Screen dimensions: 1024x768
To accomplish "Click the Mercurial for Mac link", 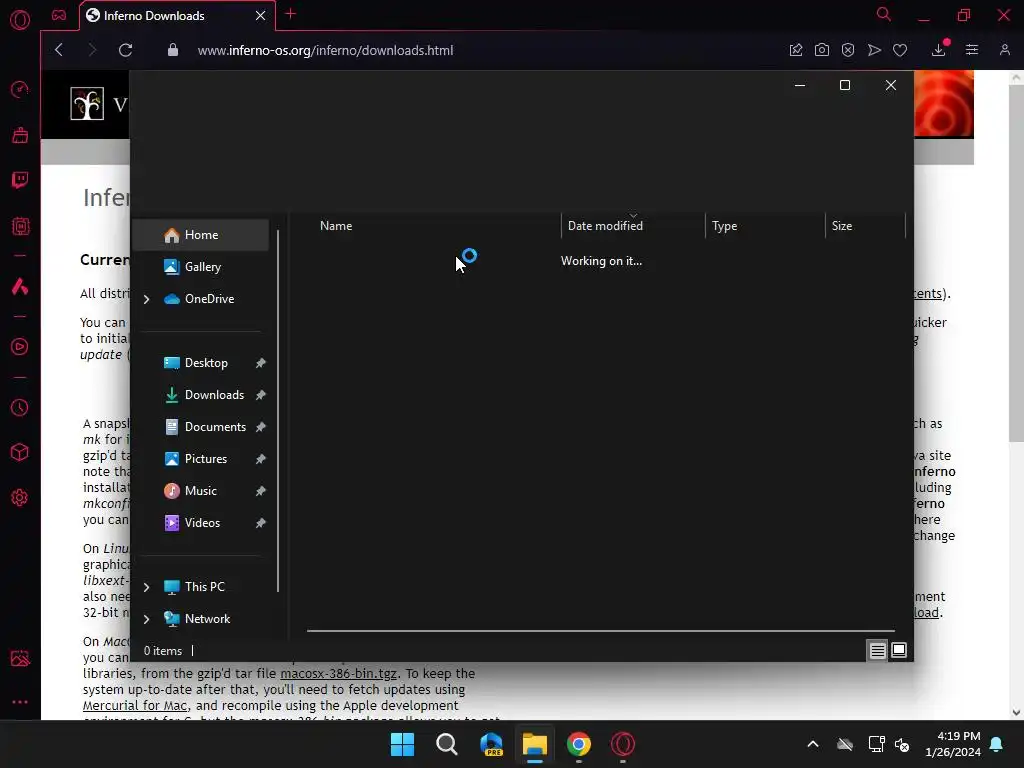I will click(135, 705).
